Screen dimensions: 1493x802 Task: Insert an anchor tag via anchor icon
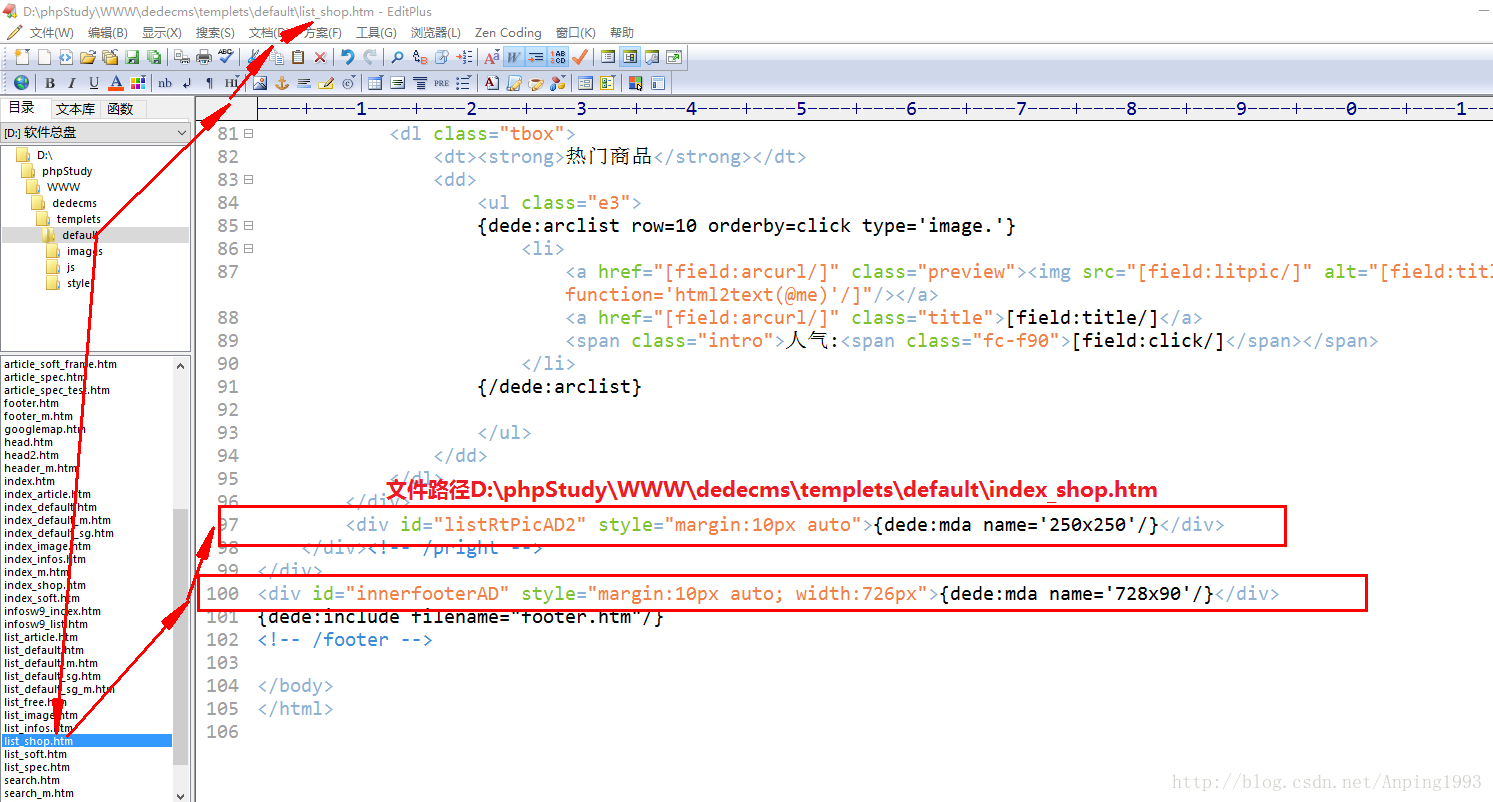(x=282, y=83)
